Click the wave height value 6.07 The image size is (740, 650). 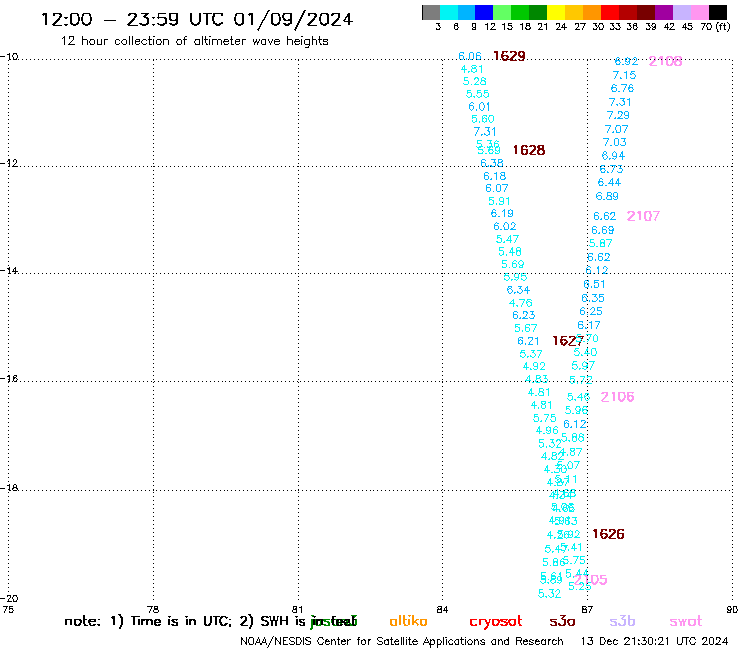tap(496, 188)
